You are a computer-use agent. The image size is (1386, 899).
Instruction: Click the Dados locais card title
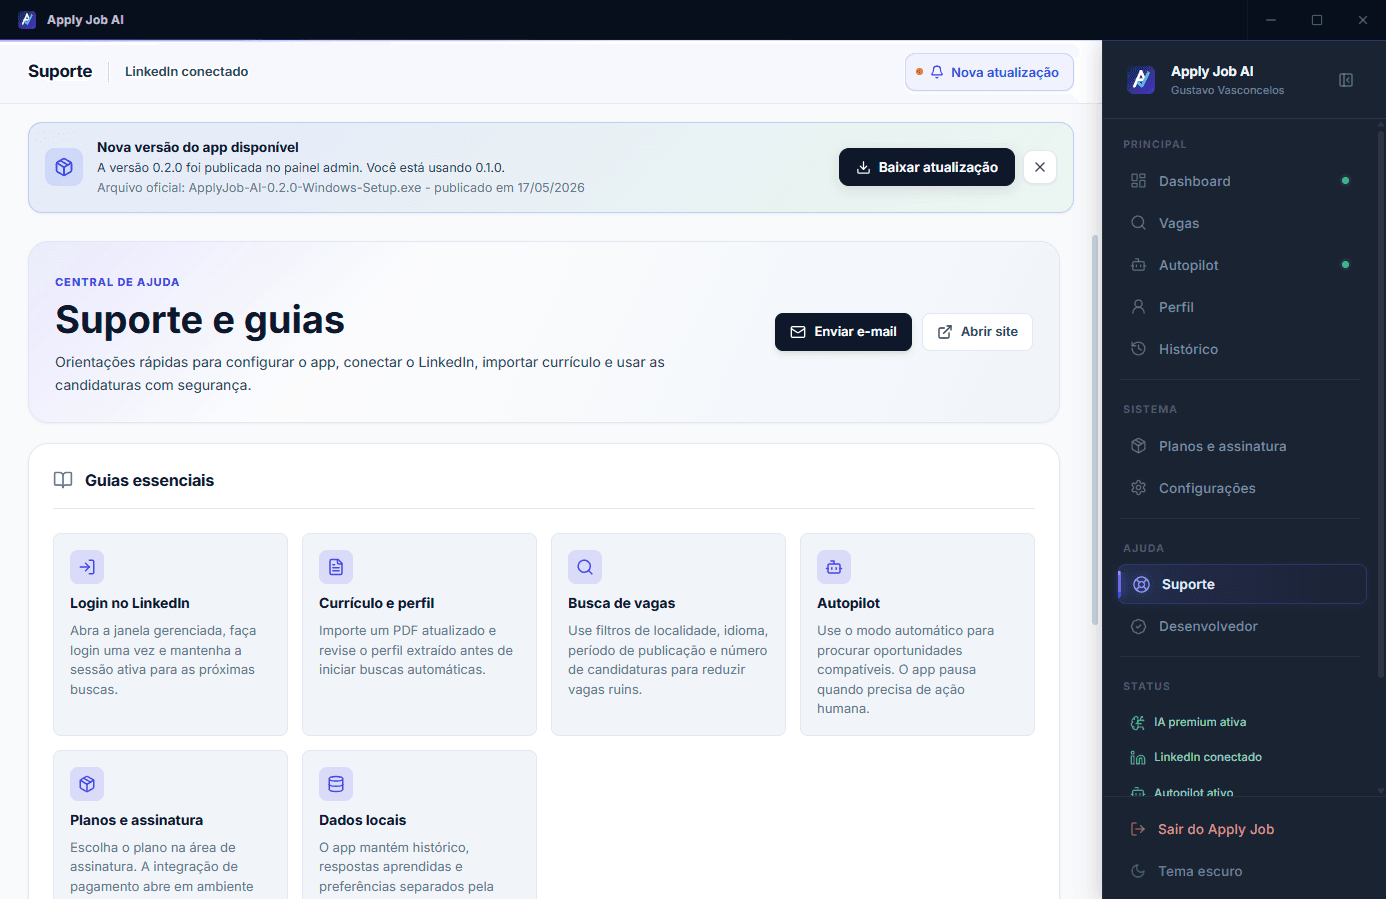(363, 820)
